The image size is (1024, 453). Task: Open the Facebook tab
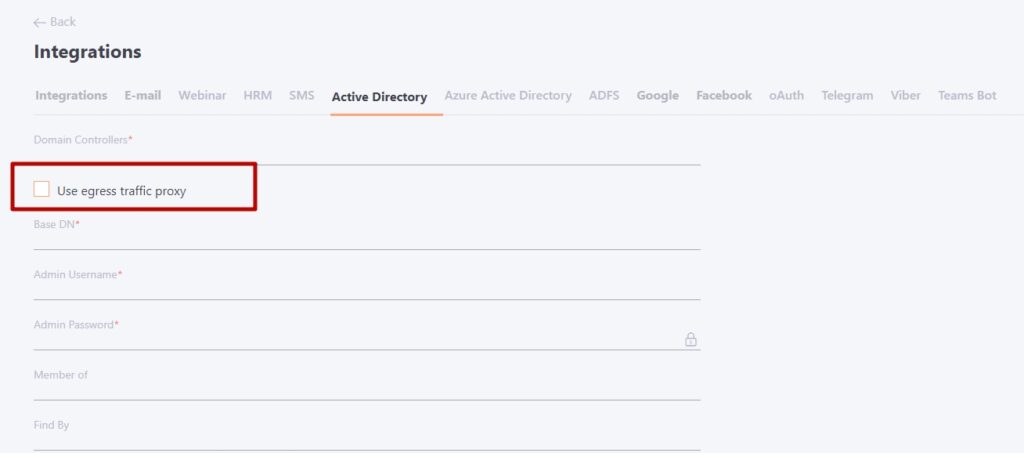724,95
